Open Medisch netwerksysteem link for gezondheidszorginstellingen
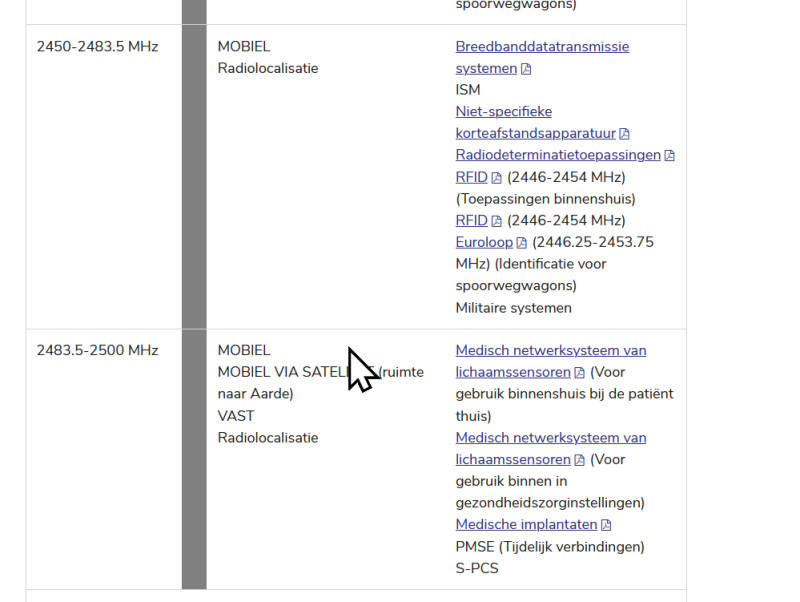The height and width of the screenshot is (602, 800). [x=550, y=438]
